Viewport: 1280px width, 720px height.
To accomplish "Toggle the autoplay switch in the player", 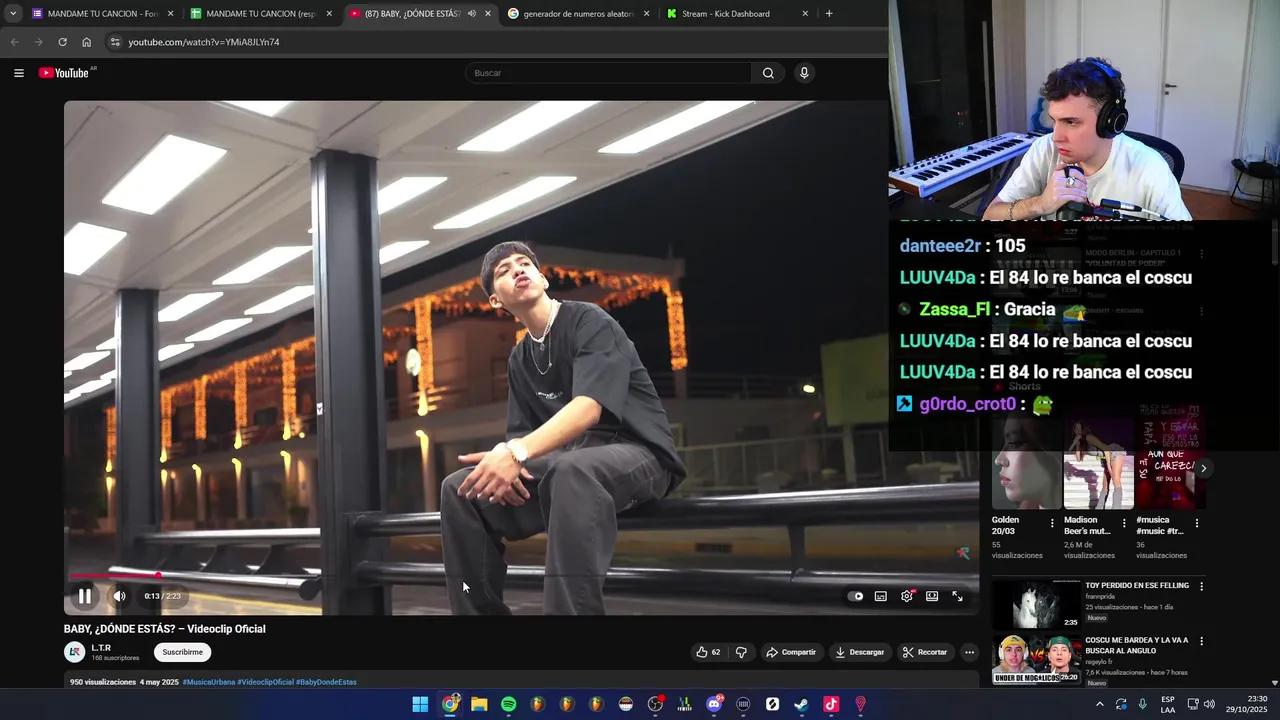I will click(x=856, y=596).
